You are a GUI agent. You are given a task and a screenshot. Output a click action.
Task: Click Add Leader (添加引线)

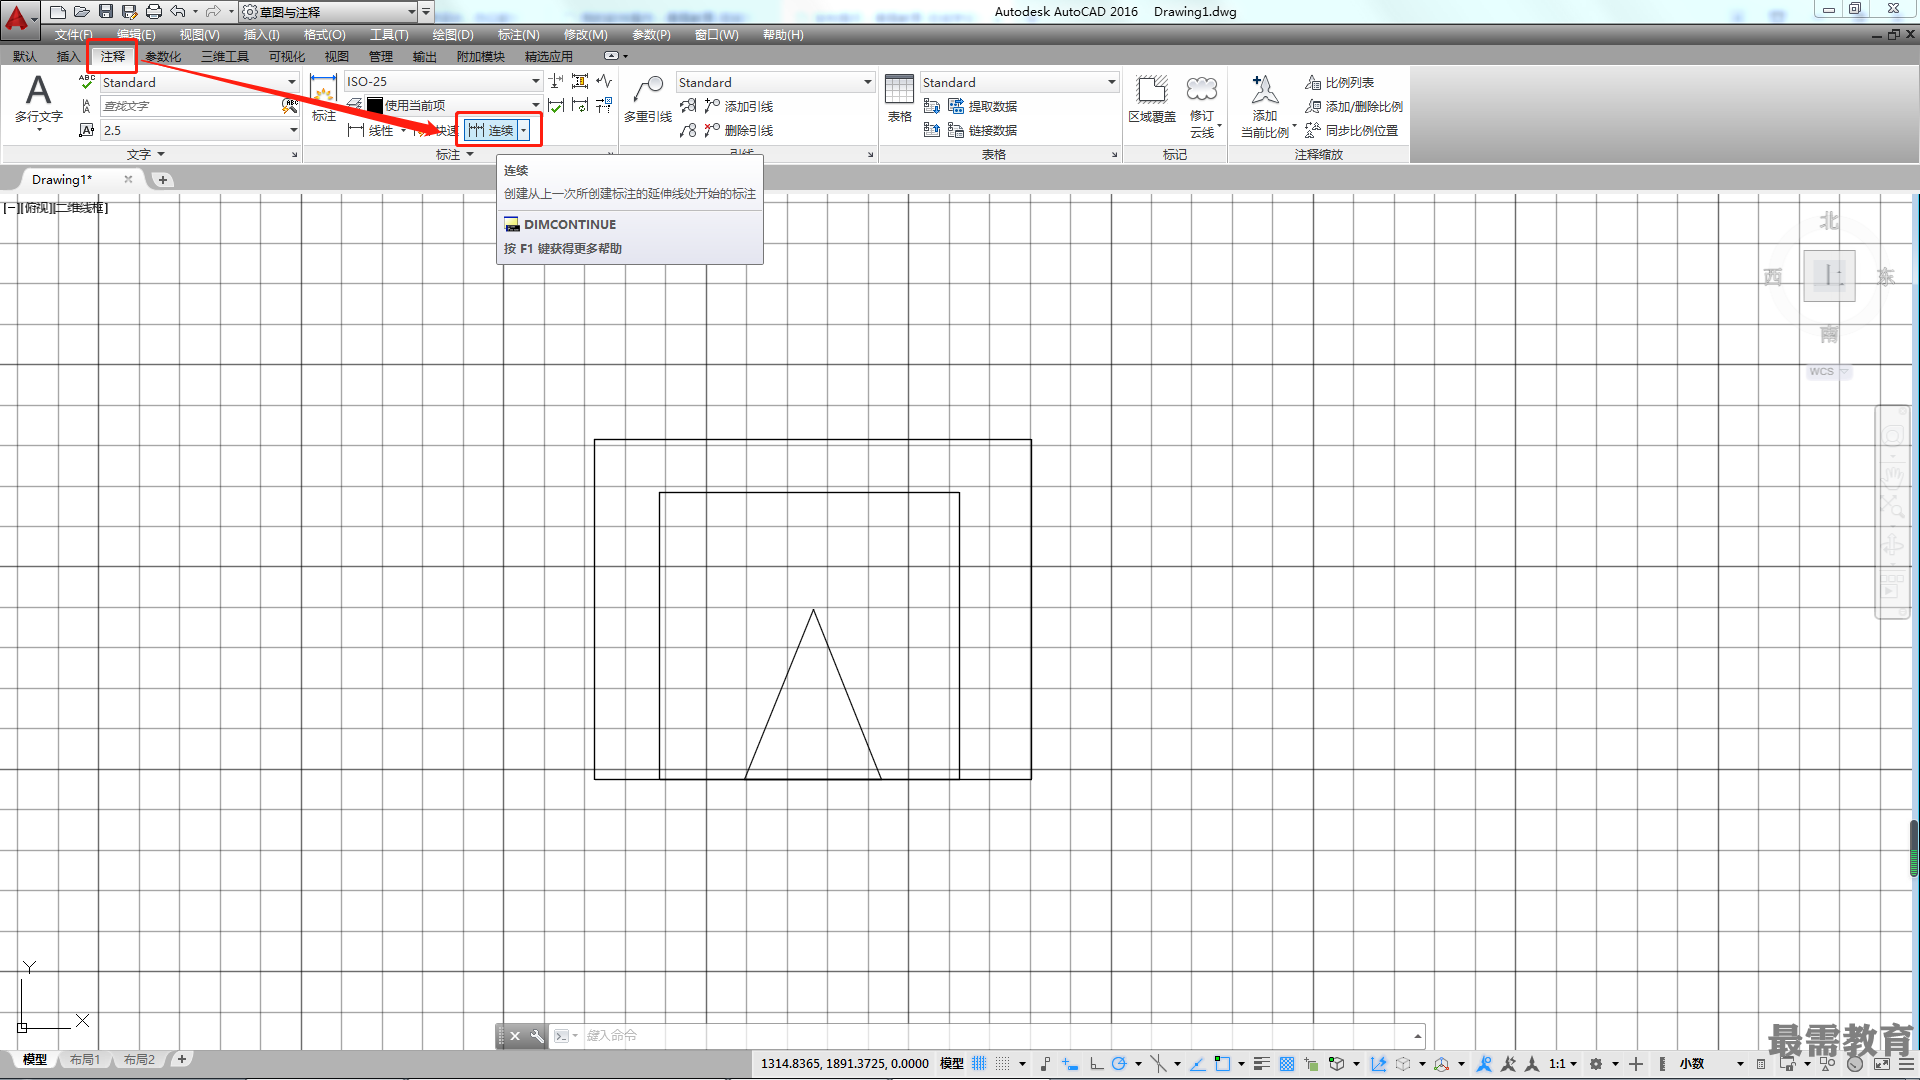point(738,106)
